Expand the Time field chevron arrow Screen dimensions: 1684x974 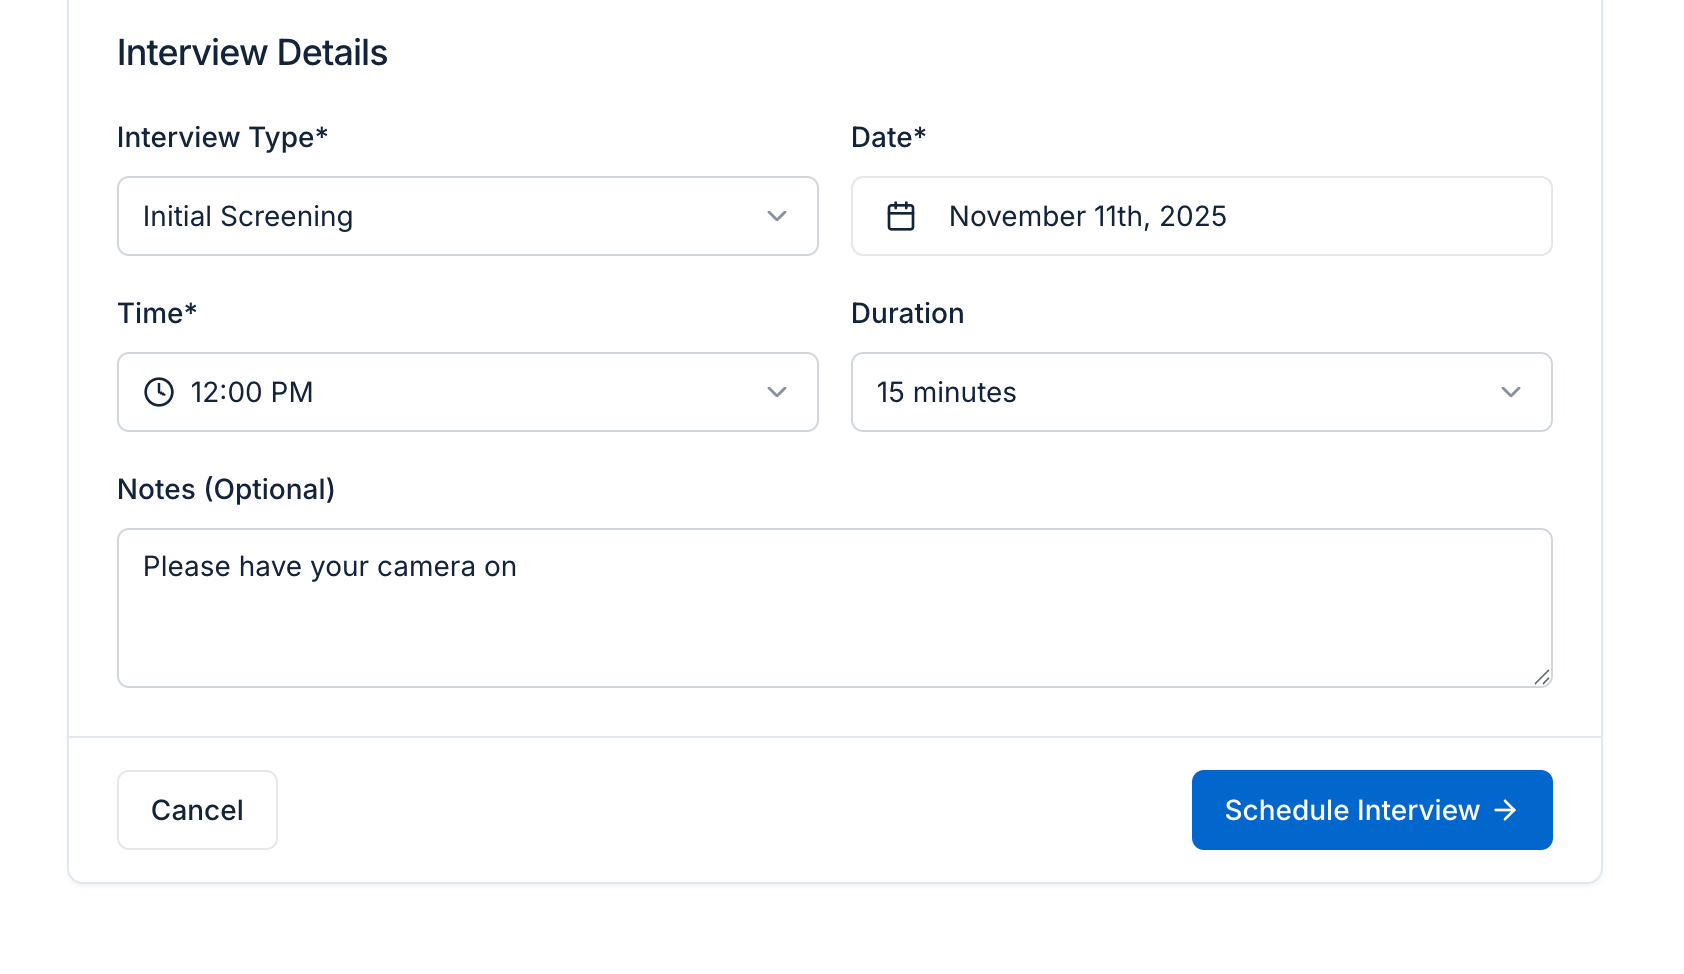(777, 392)
